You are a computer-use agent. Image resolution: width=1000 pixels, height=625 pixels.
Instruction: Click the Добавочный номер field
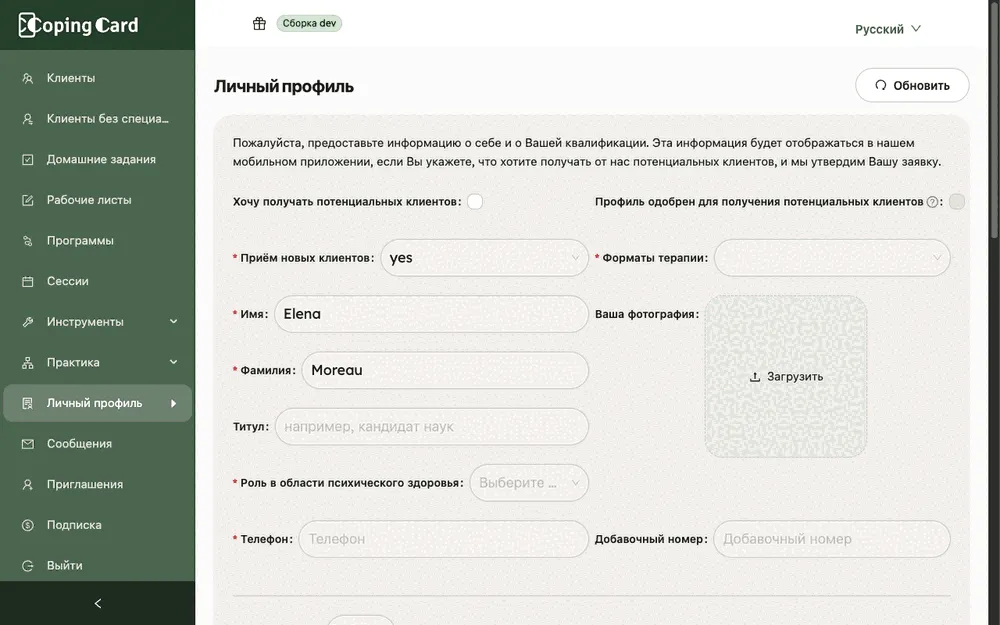pyautogui.click(x=832, y=539)
